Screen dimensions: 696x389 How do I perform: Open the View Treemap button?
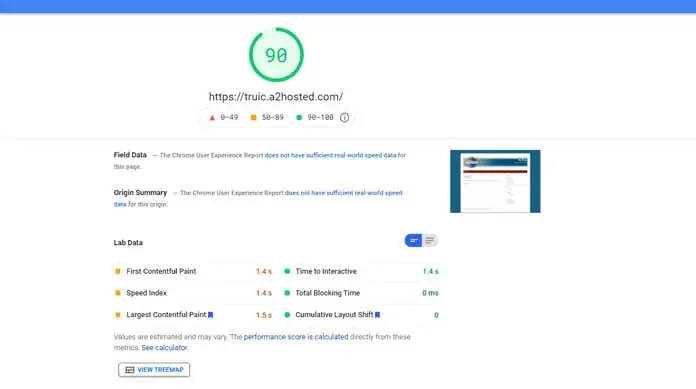[154, 370]
